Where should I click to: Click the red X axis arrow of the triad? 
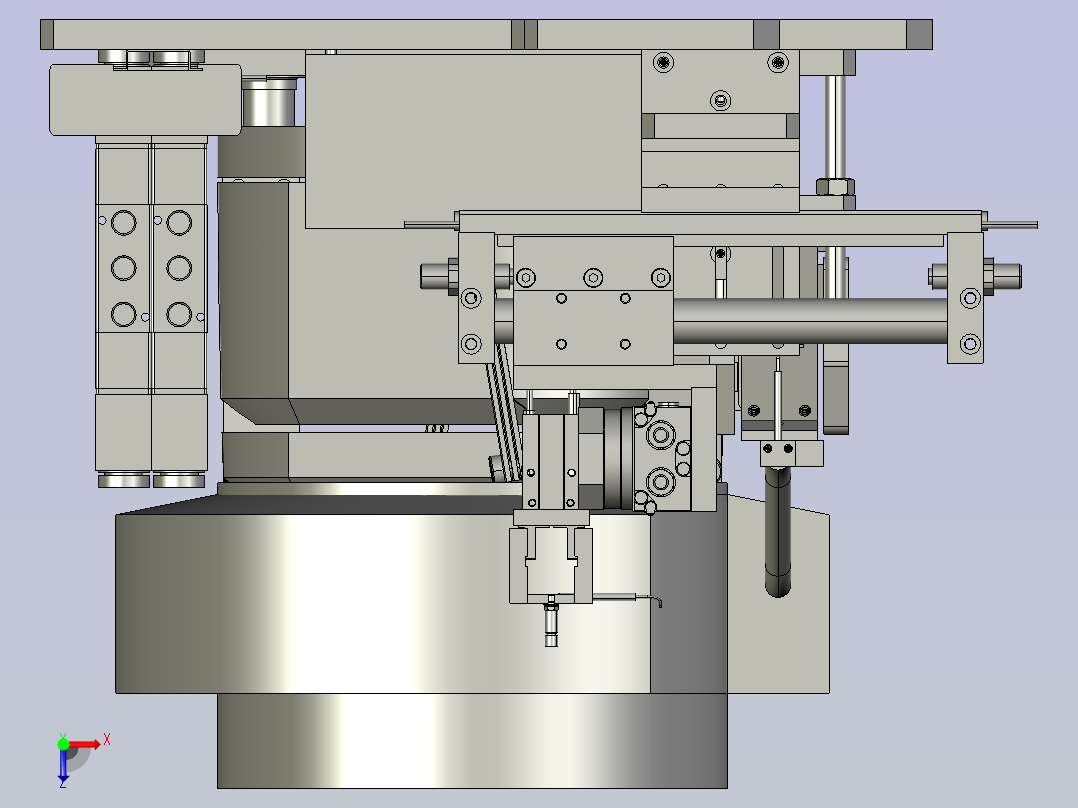coord(85,745)
